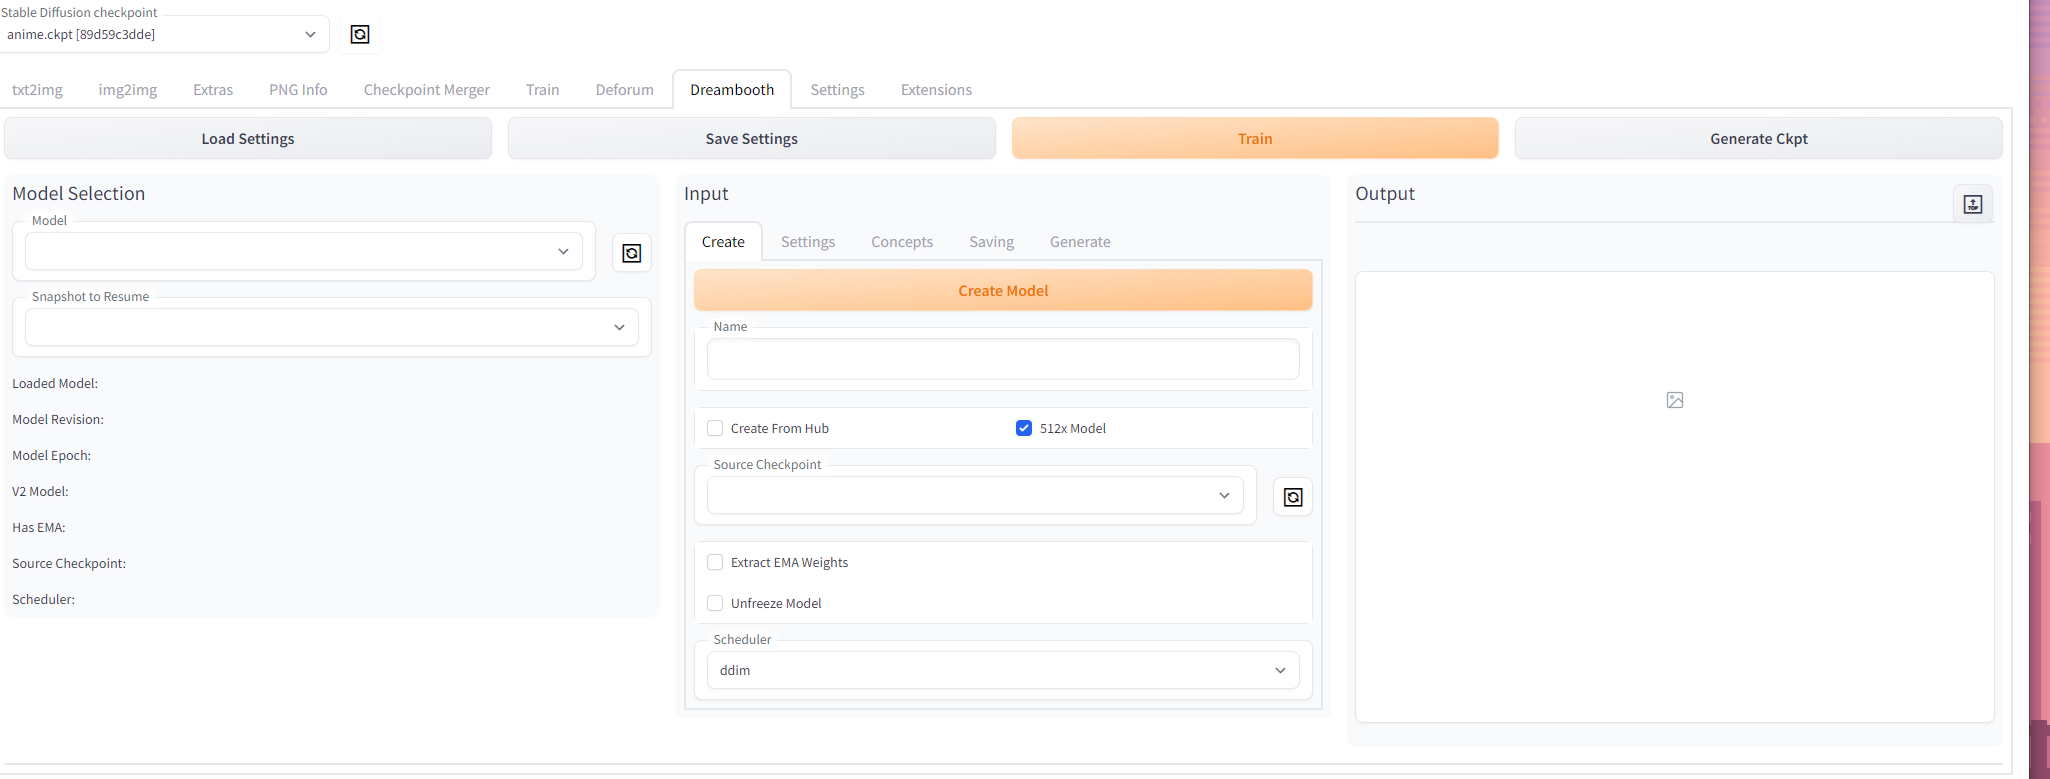This screenshot has width=2050, height=779.
Task: Open the Scheduler dropdown showing ddim
Action: (1003, 670)
